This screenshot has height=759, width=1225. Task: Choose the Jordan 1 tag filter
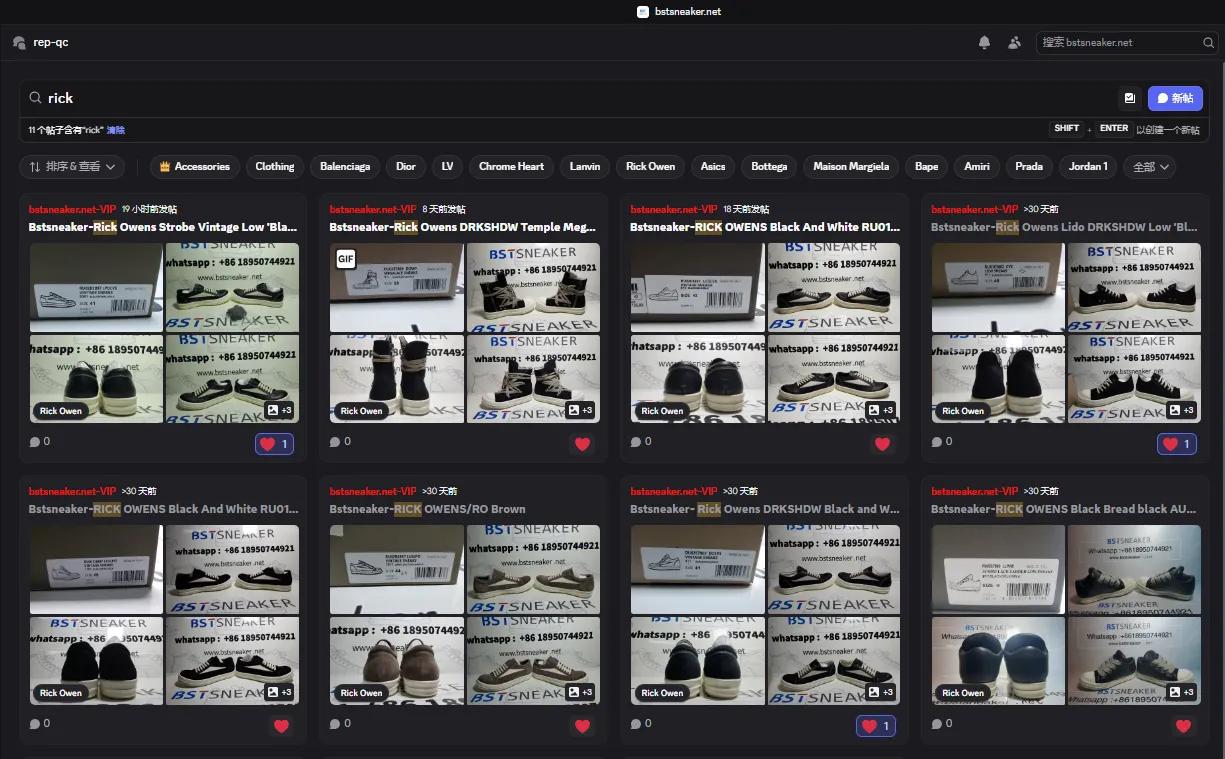[1088, 166]
